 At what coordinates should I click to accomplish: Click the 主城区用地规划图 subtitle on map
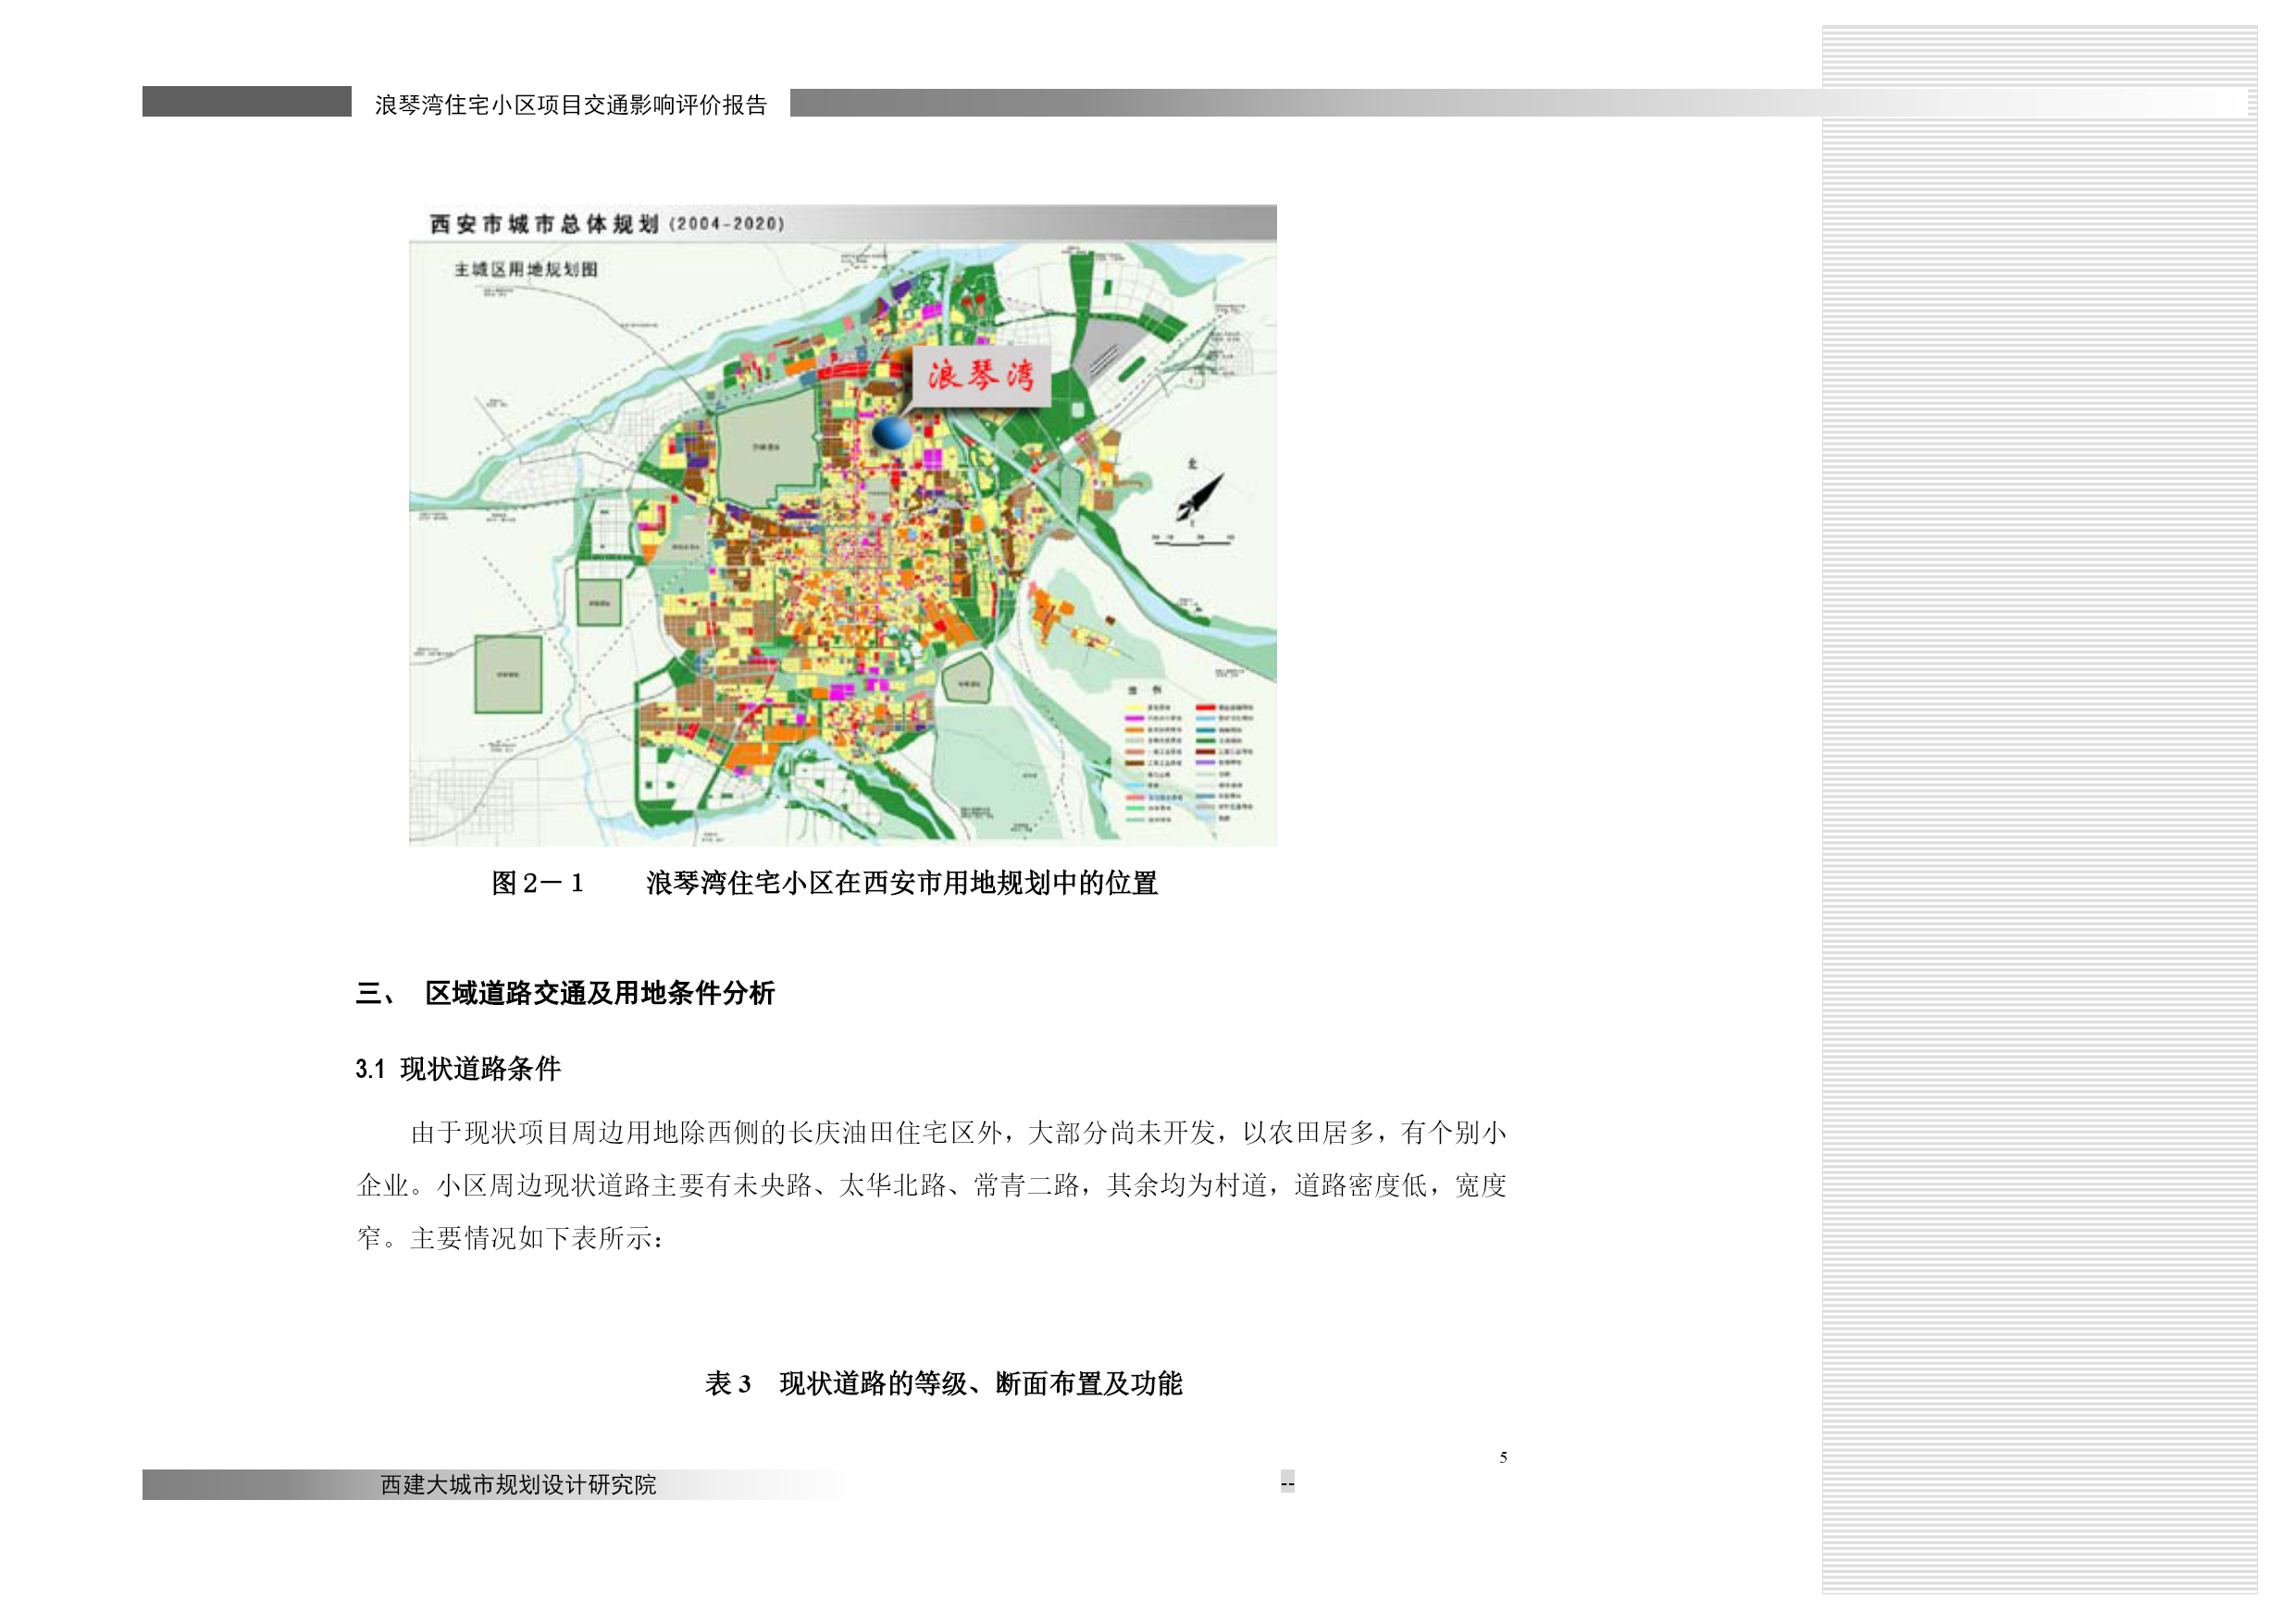pos(526,270)
